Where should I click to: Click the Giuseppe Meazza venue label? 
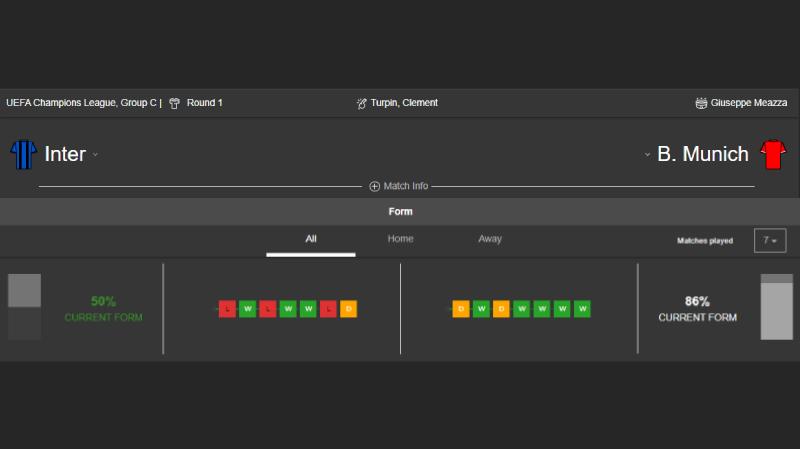749,103
